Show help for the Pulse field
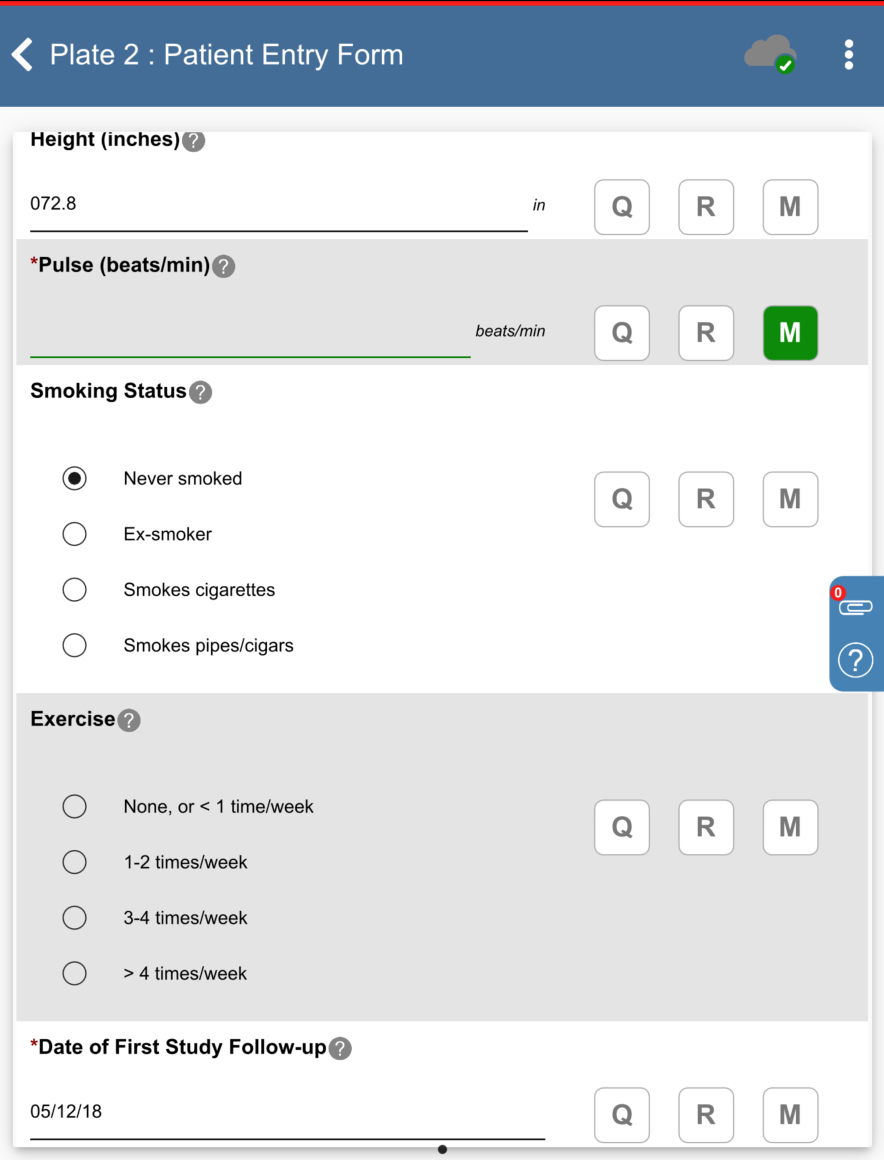 coord(224,266)
